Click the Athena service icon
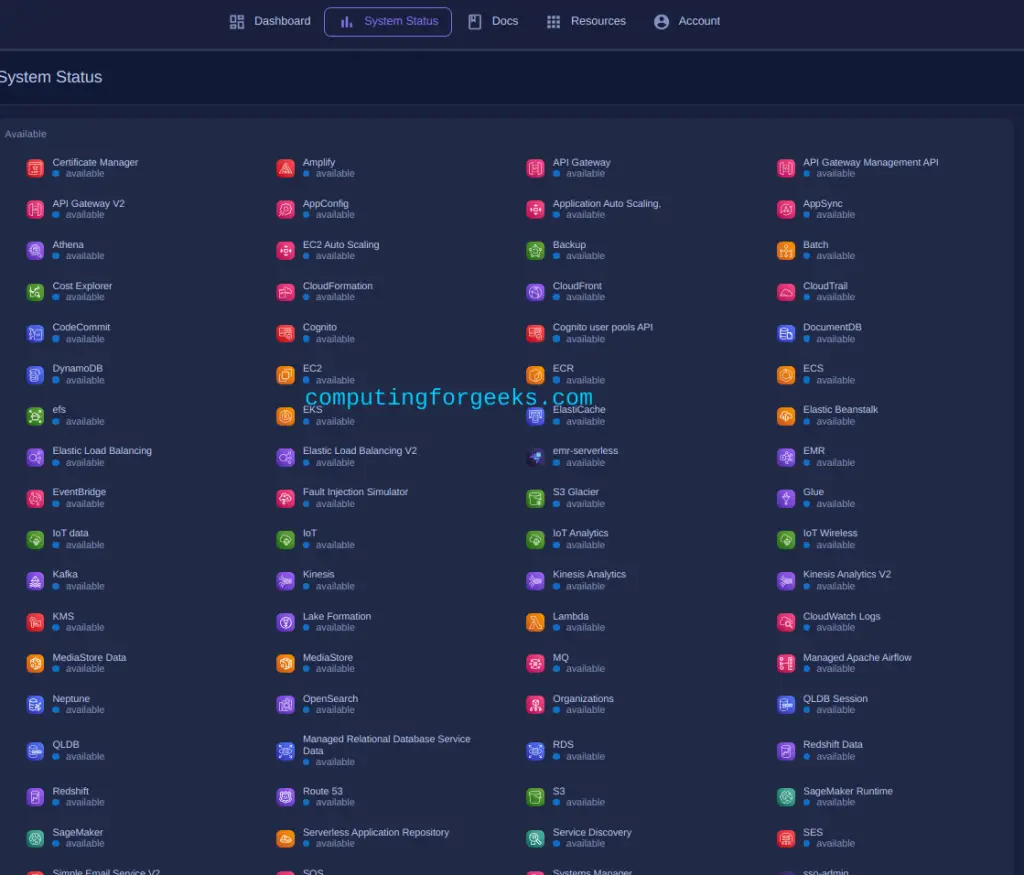1024x875 pixels. coord(35,251)
